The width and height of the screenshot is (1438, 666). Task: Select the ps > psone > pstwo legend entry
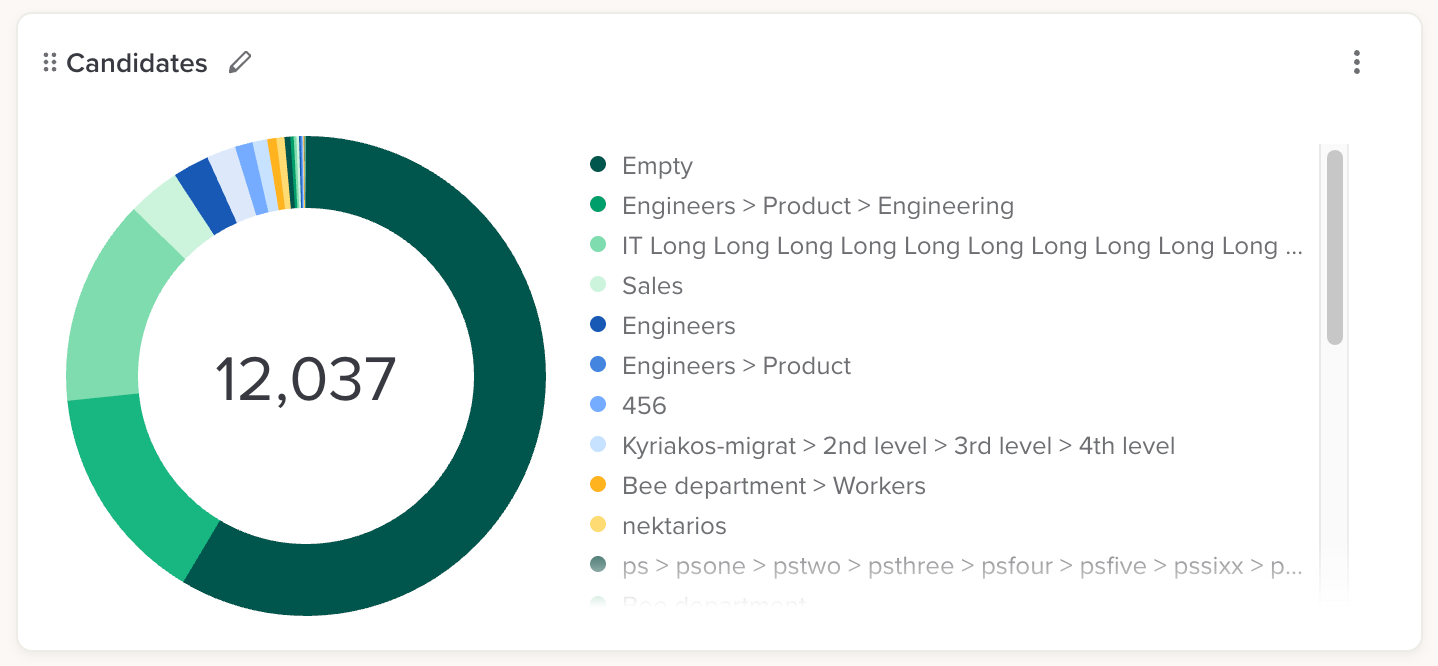tap(961, 566)
